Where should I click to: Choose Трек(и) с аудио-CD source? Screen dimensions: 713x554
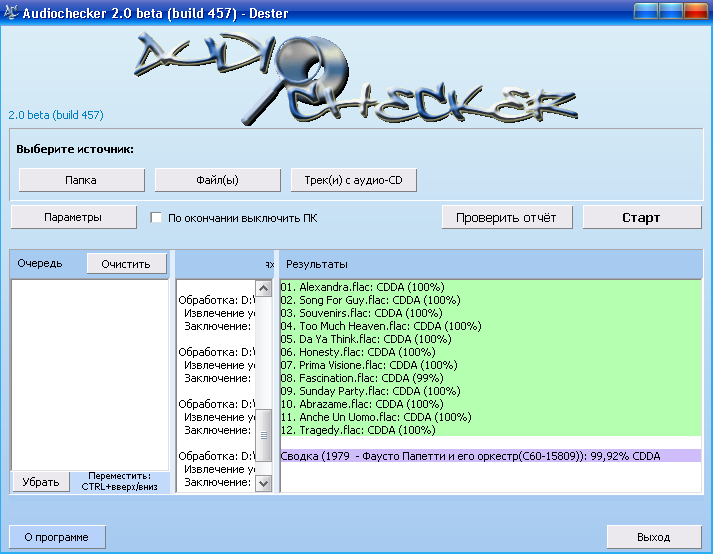pos(353,180)
